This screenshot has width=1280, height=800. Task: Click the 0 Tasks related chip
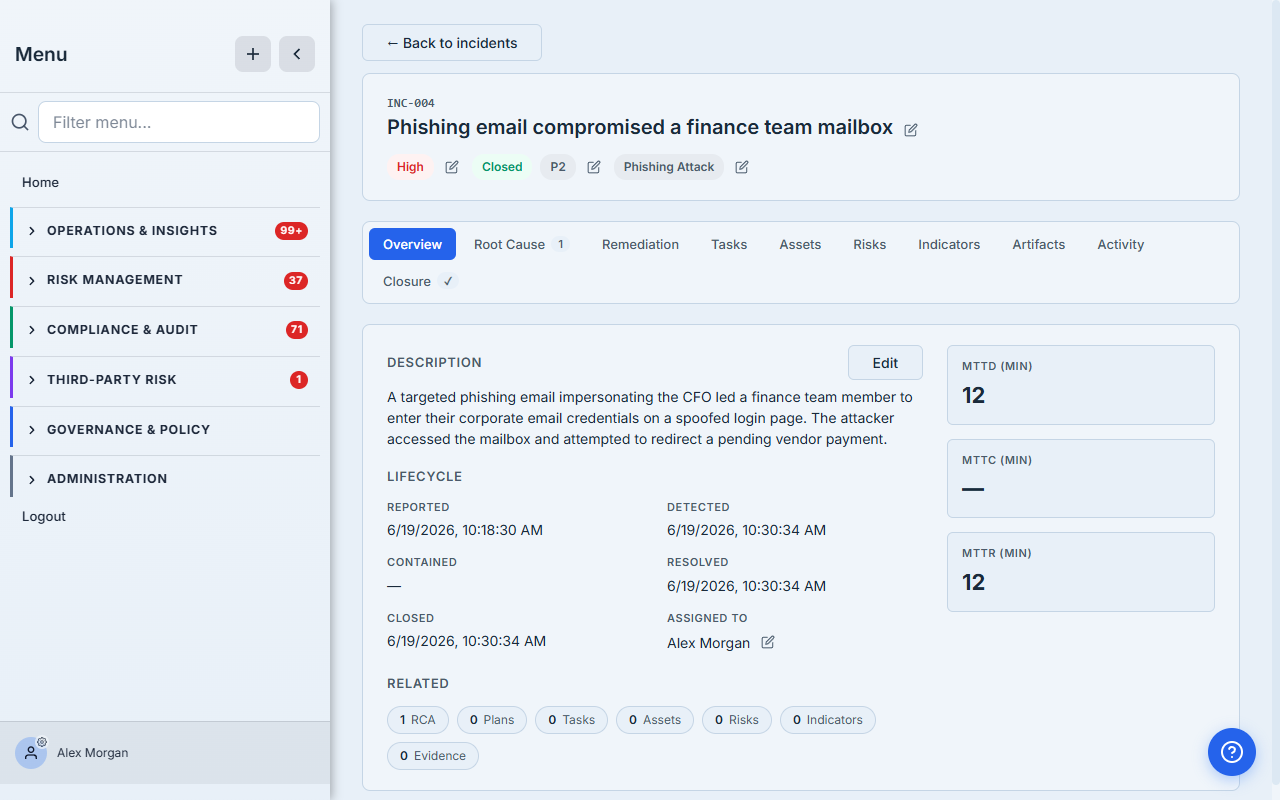pyautogui.click(x=572, y=720)
